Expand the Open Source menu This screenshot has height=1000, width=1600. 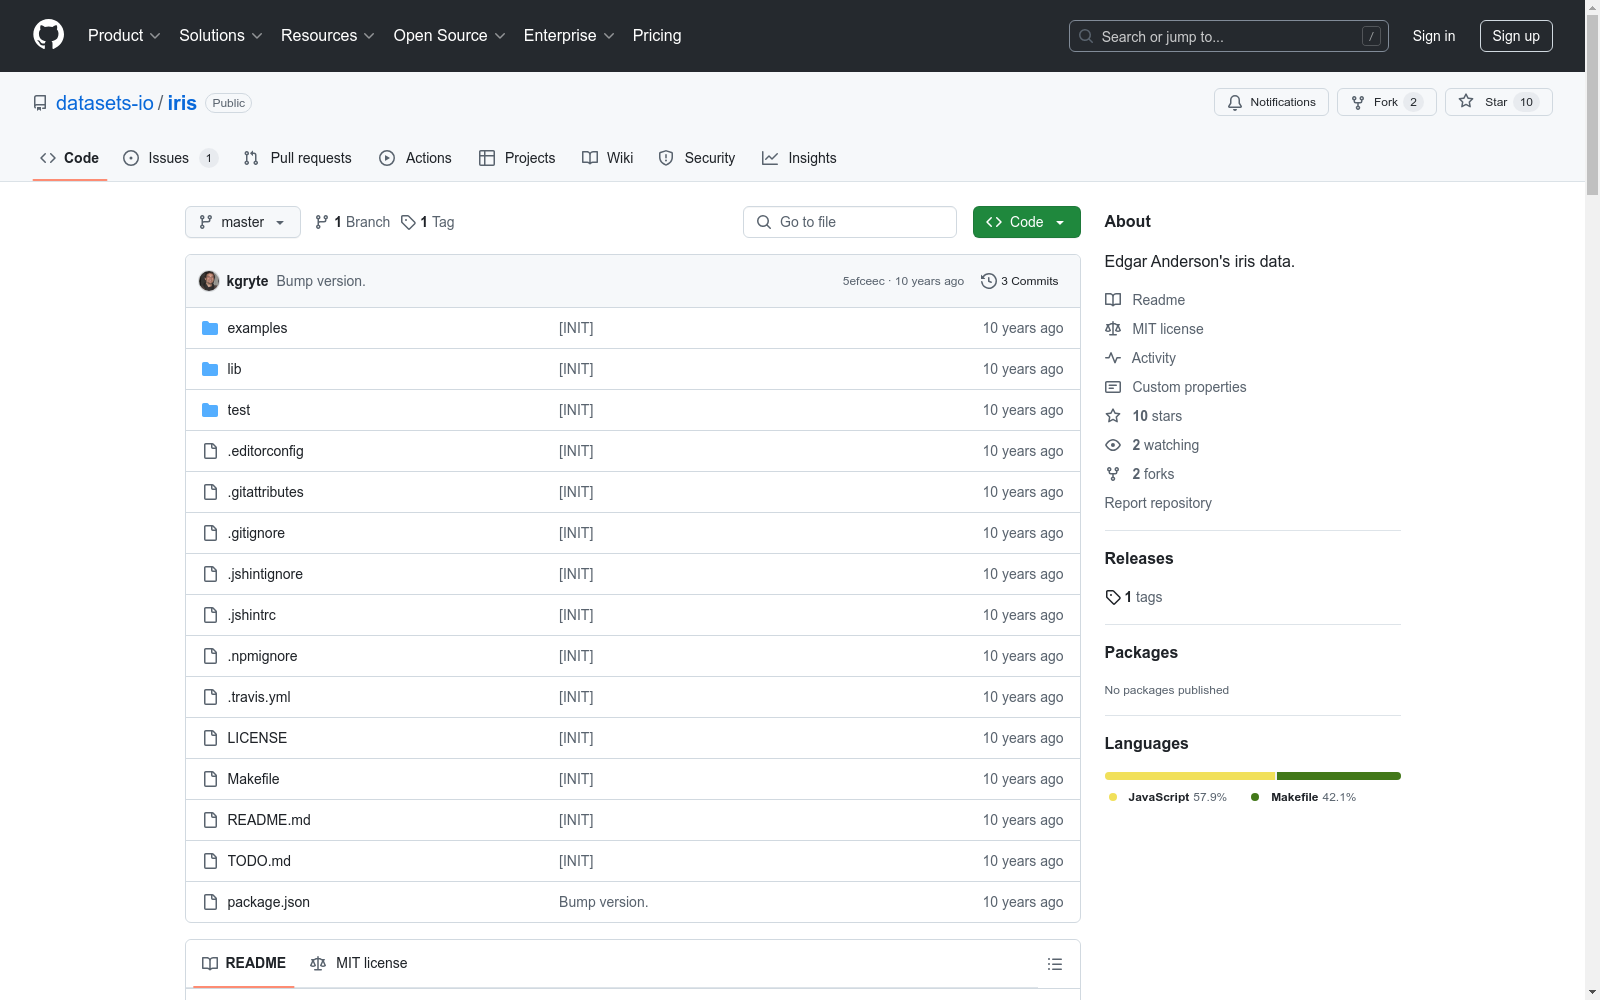pos(450,36)
